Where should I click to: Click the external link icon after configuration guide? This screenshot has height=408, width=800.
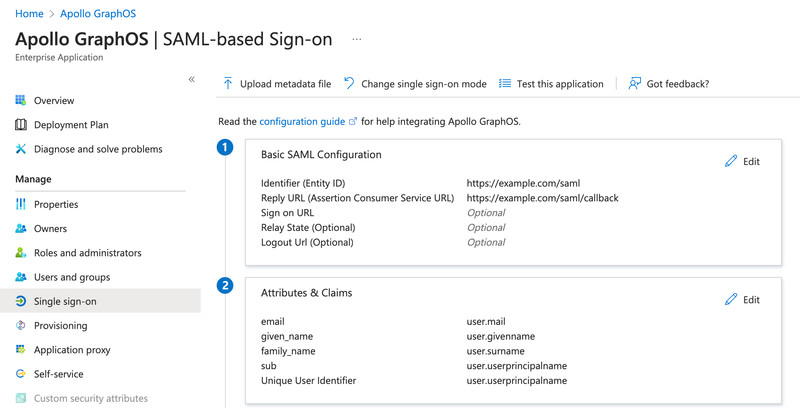353,121
